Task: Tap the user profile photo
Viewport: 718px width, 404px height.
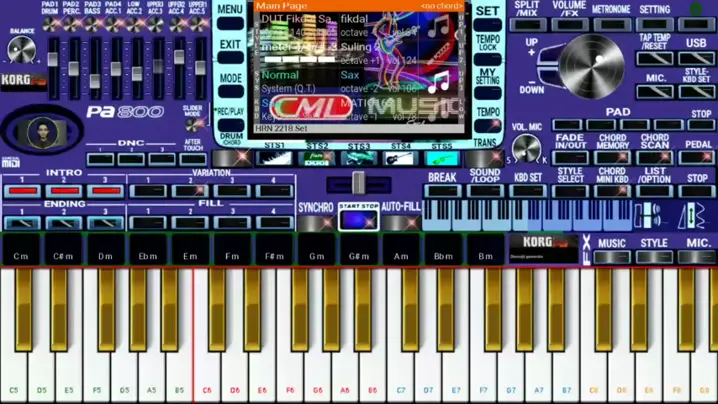Action: point(41,131)
